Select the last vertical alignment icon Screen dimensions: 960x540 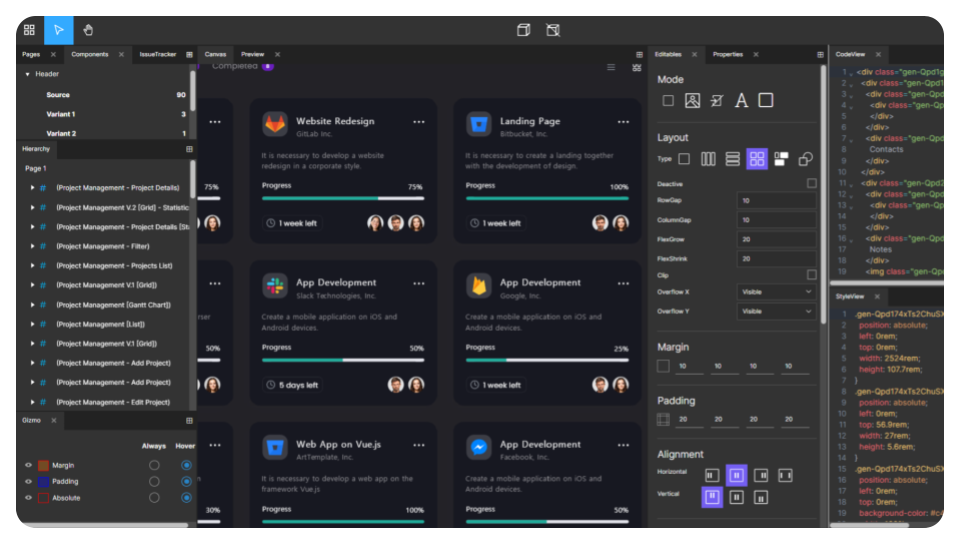761,498
